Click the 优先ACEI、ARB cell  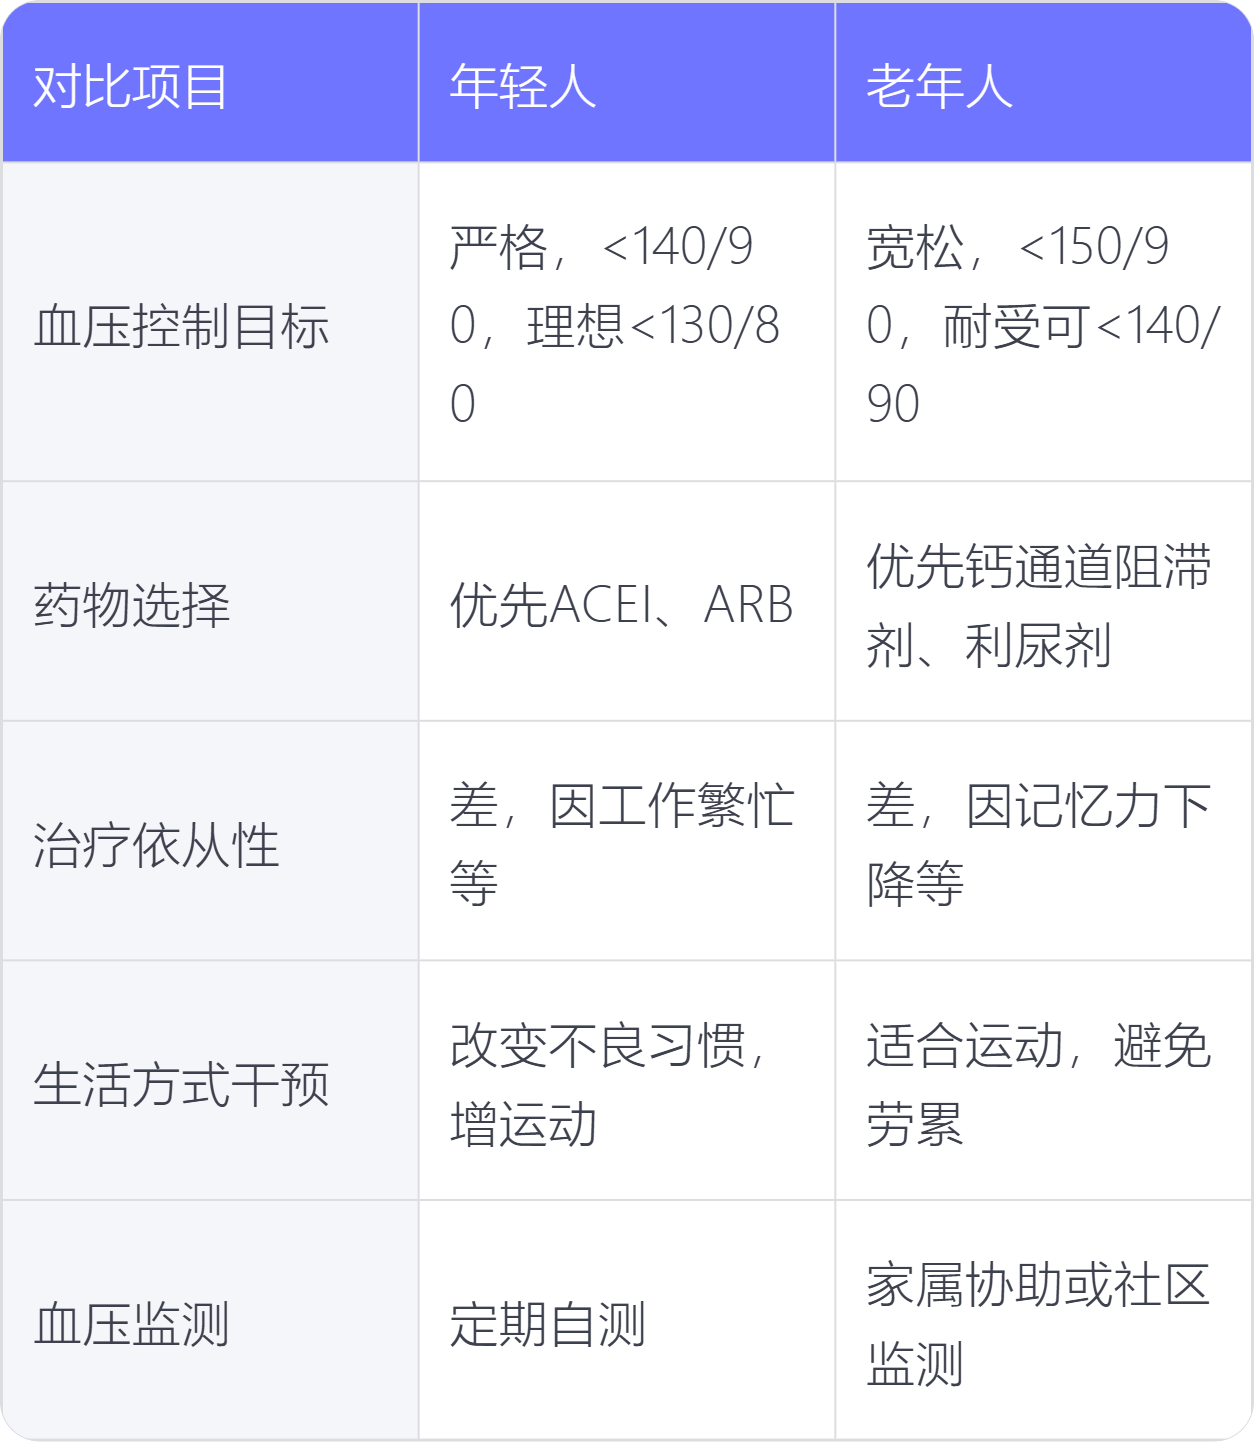tap(627, 602)
